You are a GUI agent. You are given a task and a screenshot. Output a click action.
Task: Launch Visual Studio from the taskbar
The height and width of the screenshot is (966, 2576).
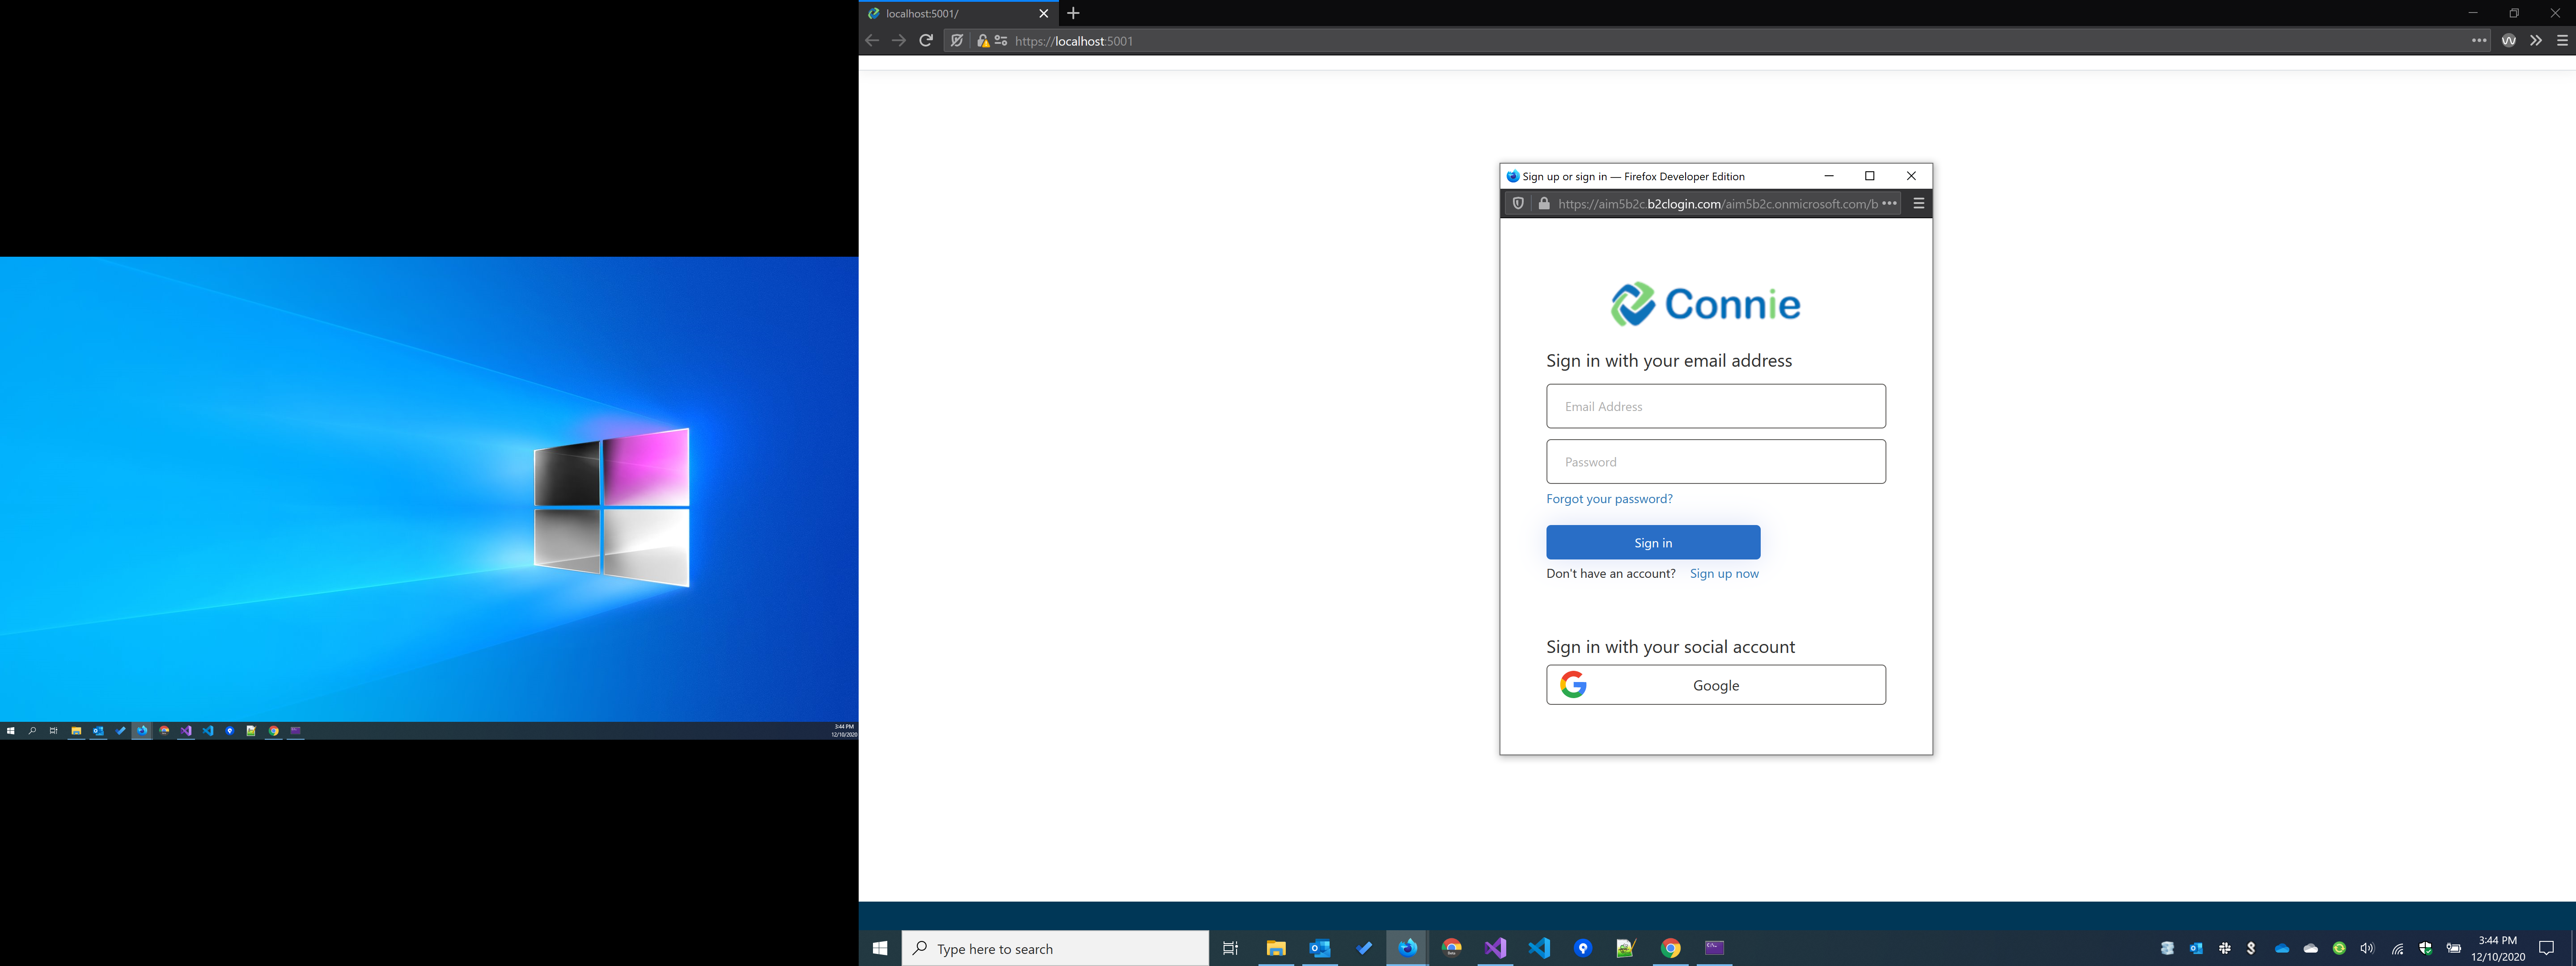(1495, 948)
